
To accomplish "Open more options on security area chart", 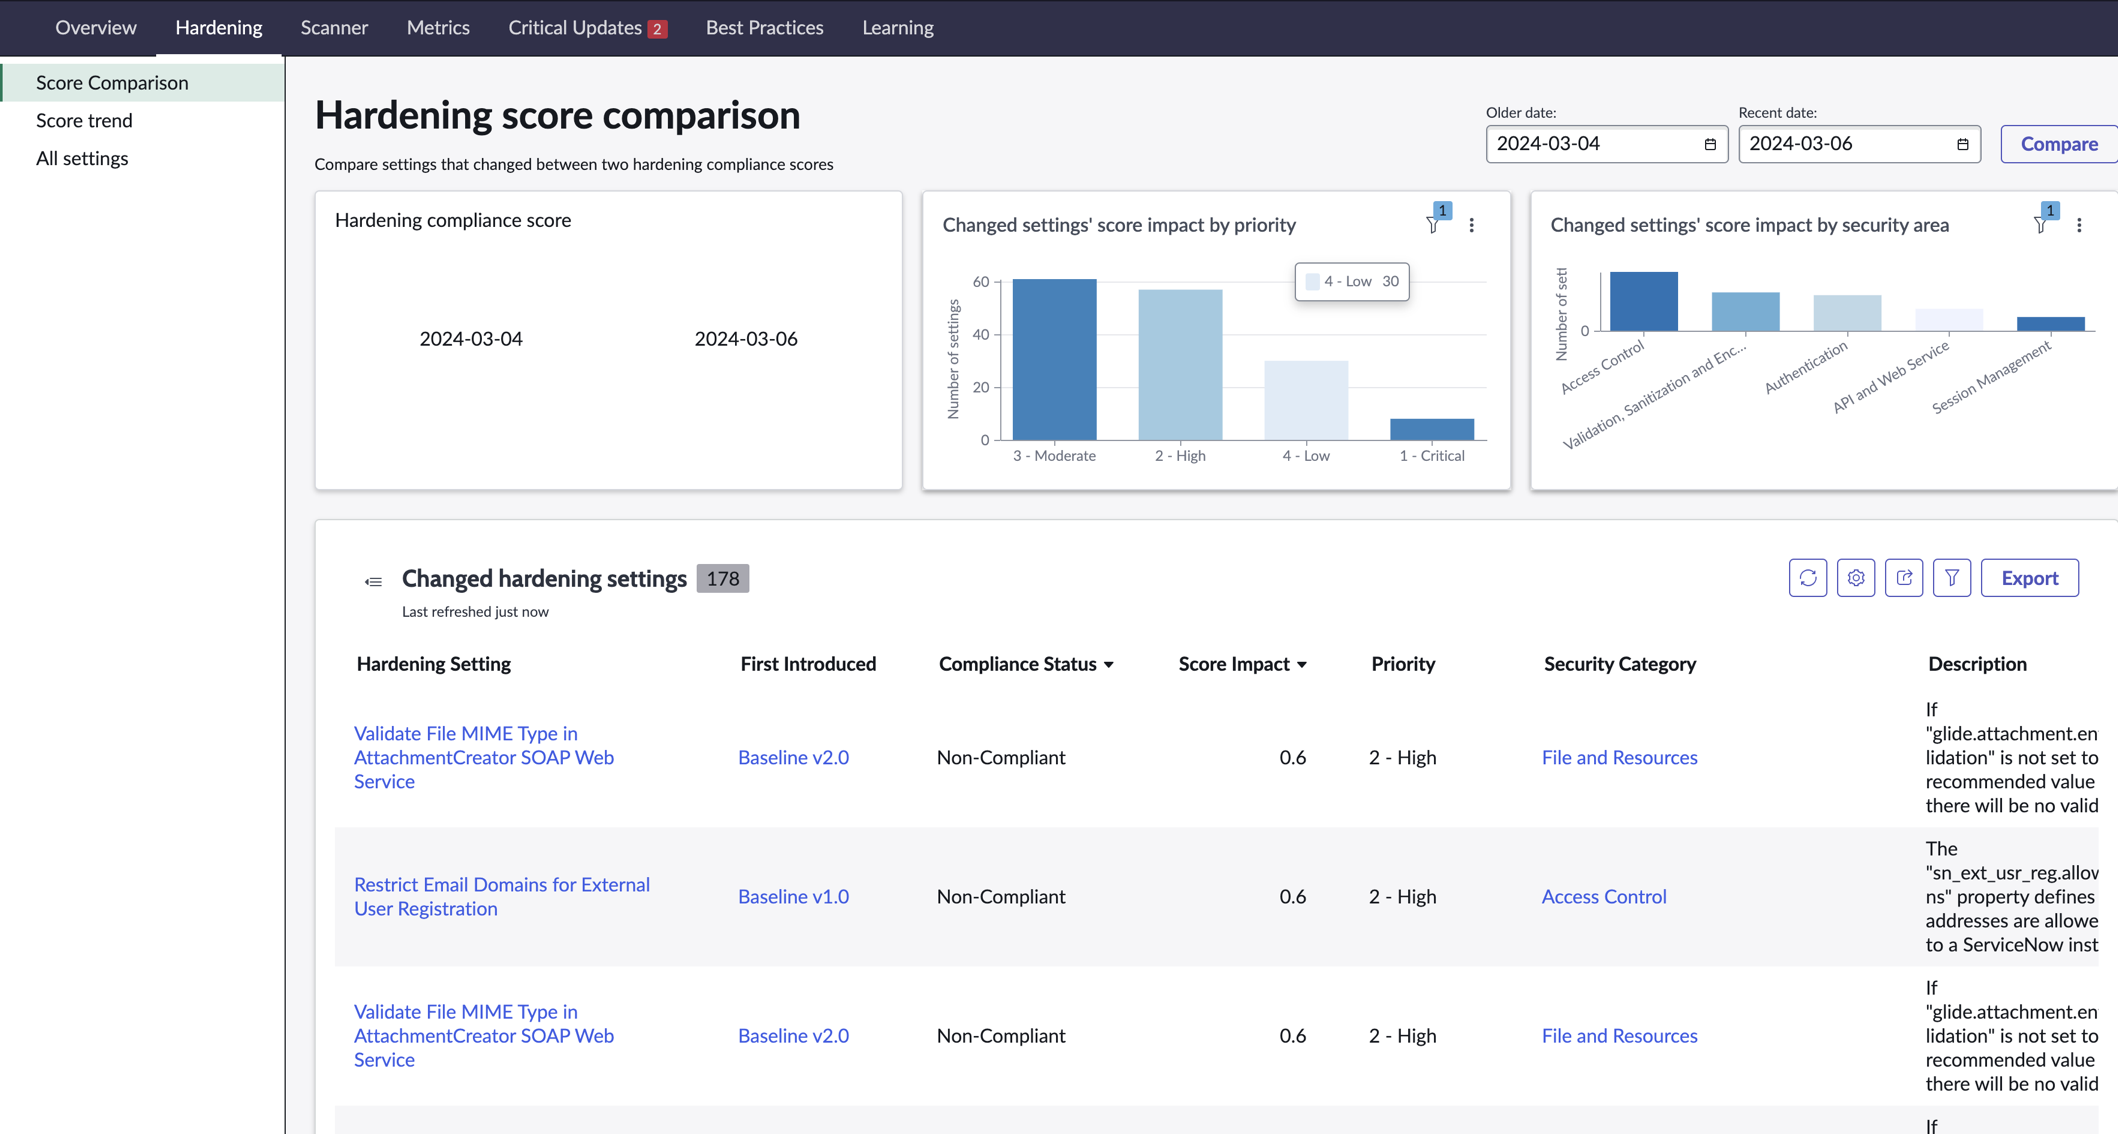I will click(2079, 225).
